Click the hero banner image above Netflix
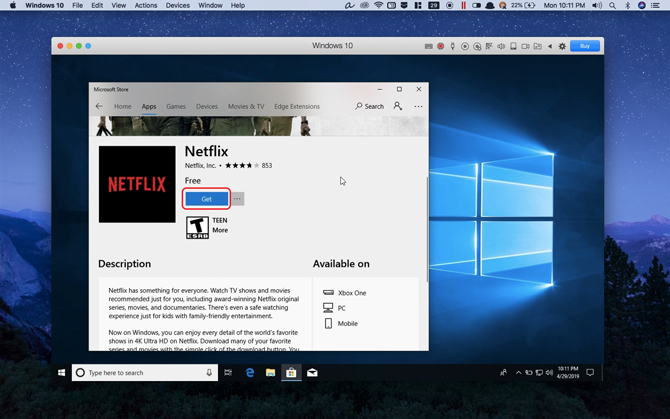This screenshot has width=670, height=419. [258, 126]
